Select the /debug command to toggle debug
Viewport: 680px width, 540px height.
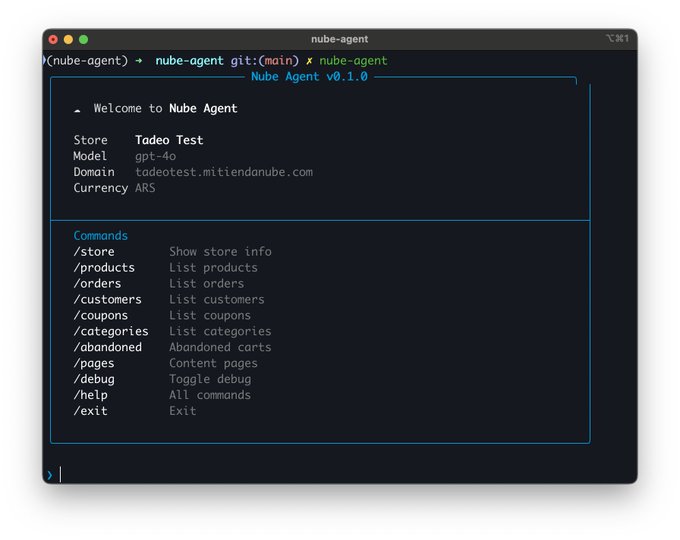point(94,379)
